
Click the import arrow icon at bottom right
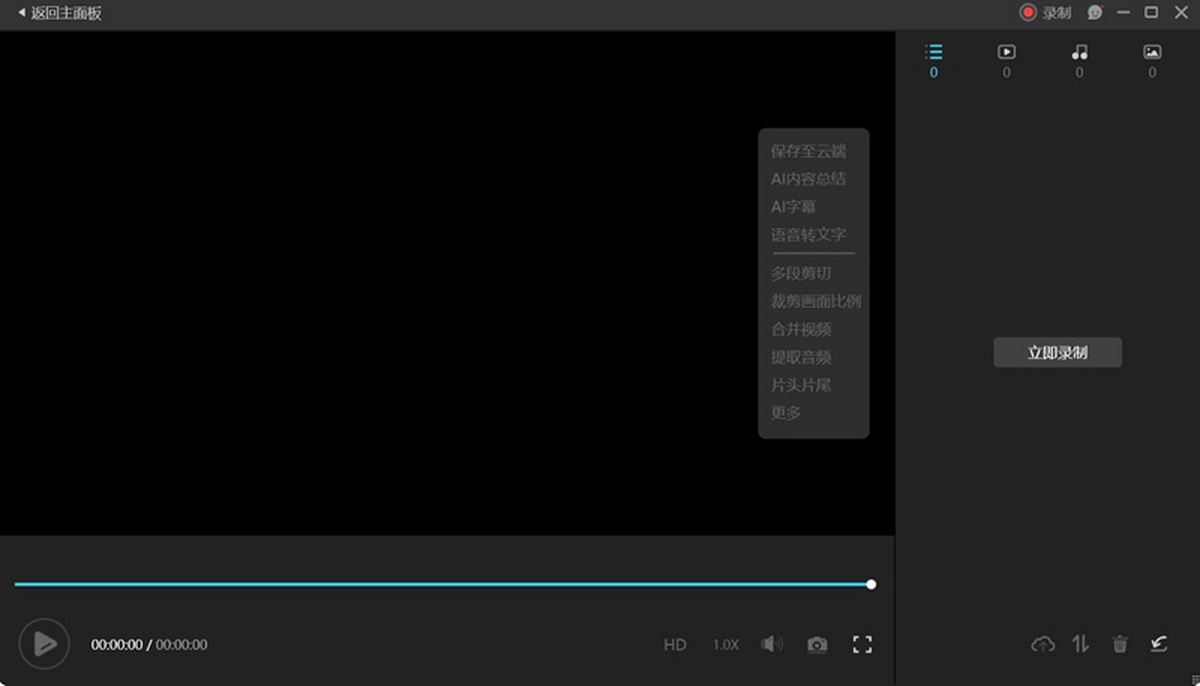click(x=1159, y=644)
